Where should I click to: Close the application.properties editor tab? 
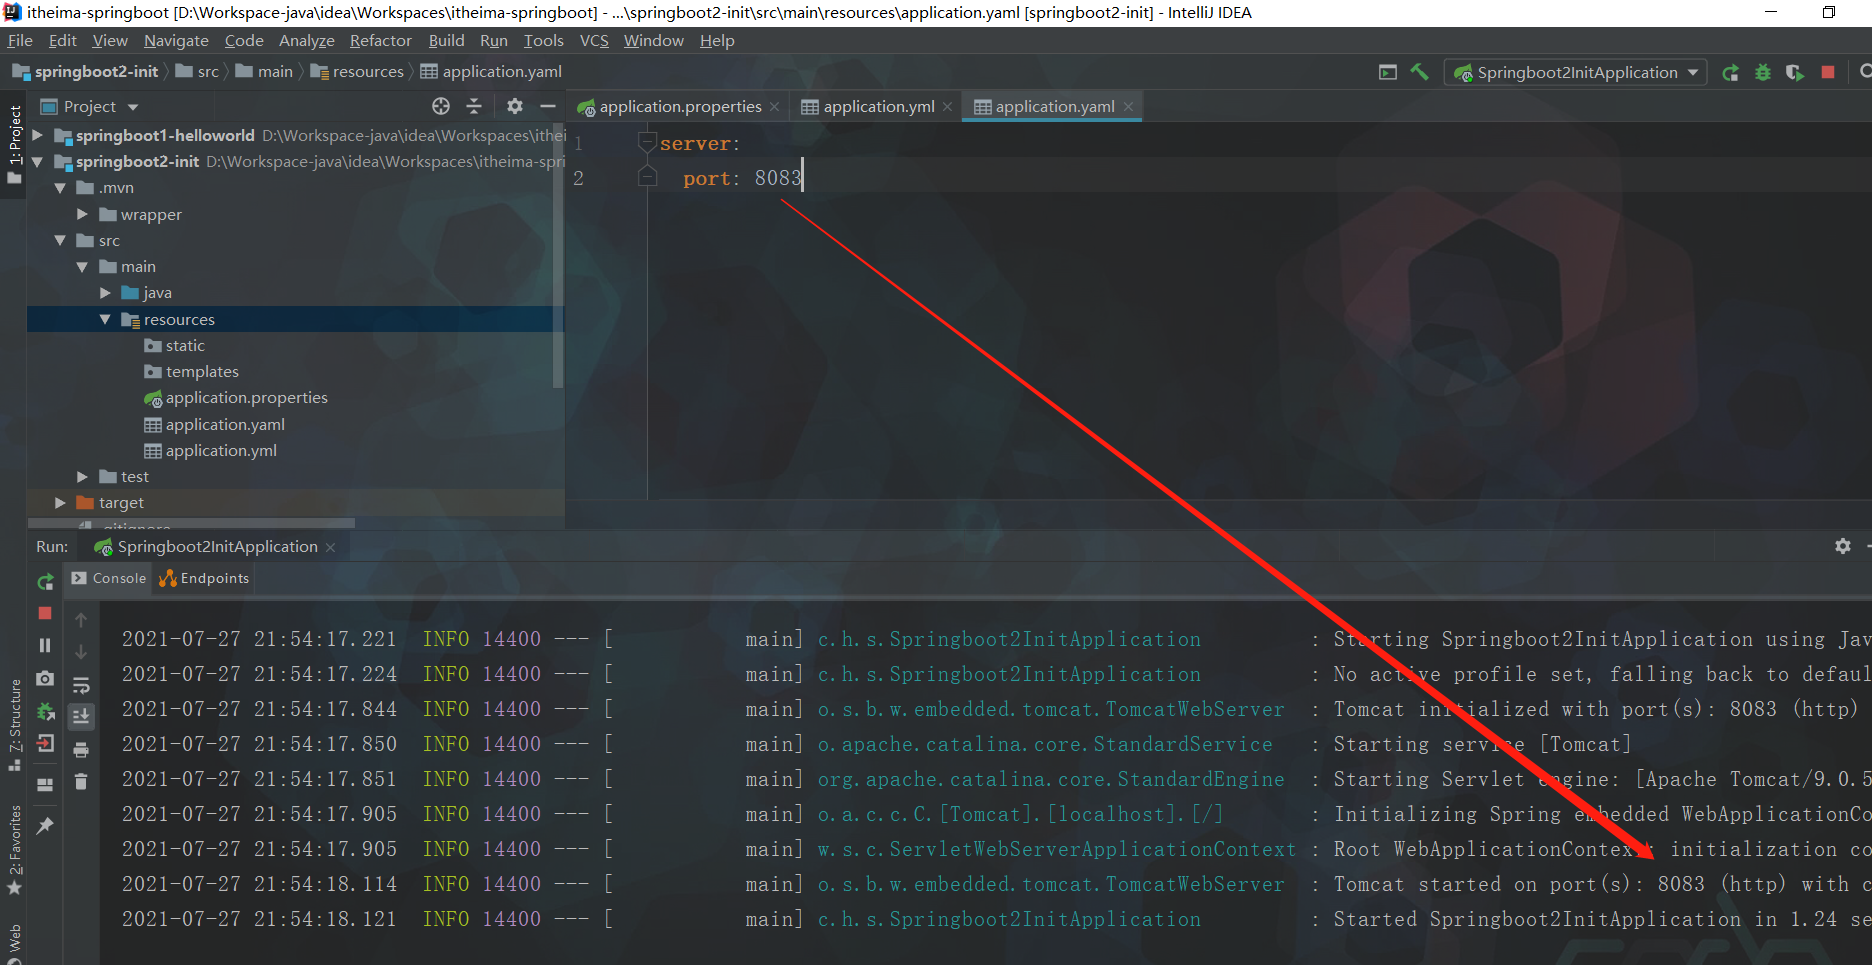(774, 106)
